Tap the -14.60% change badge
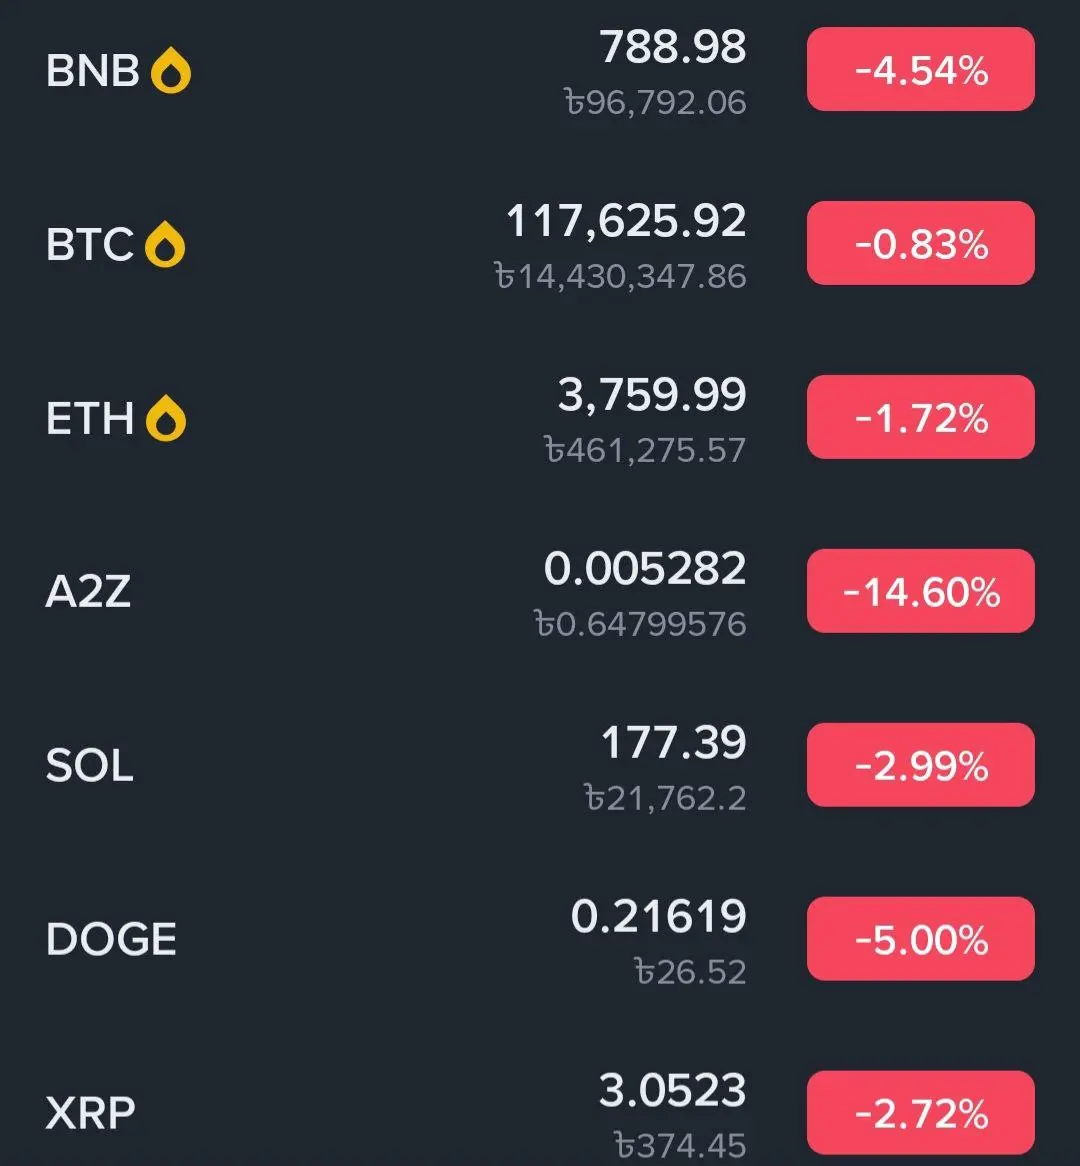 (921, 591)
